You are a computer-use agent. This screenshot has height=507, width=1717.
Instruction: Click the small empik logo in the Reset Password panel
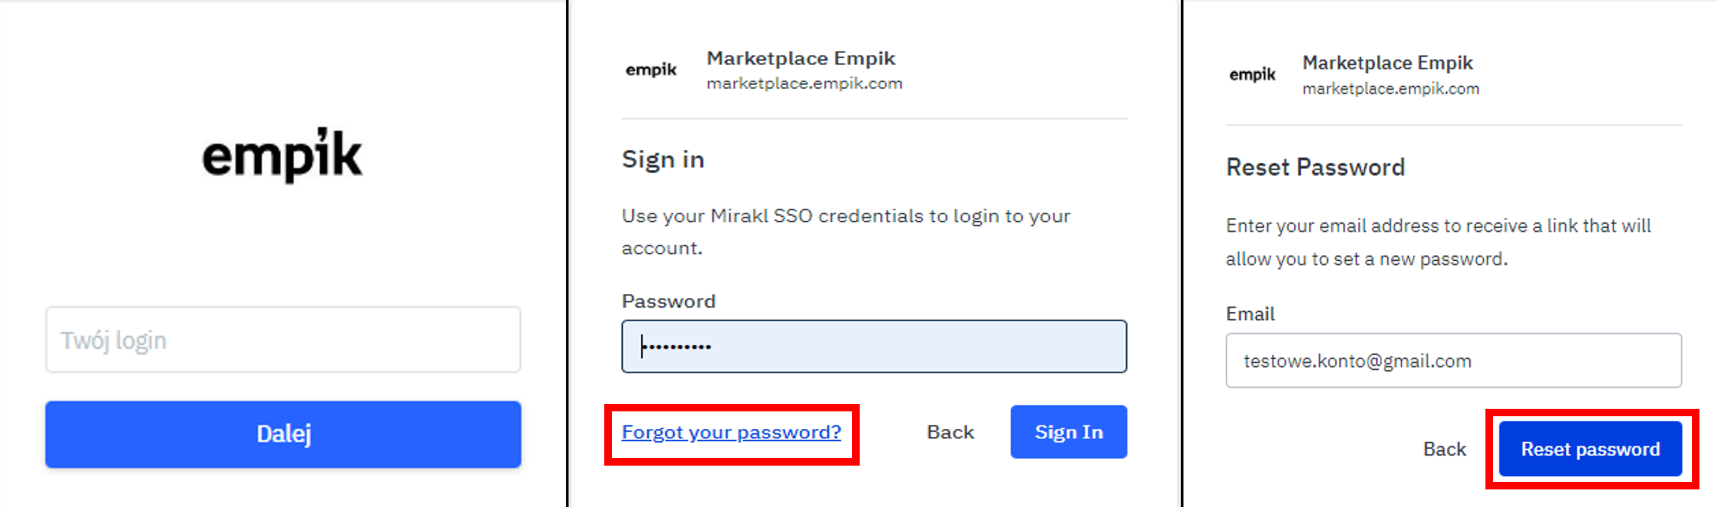click(x=1252, y=75)
